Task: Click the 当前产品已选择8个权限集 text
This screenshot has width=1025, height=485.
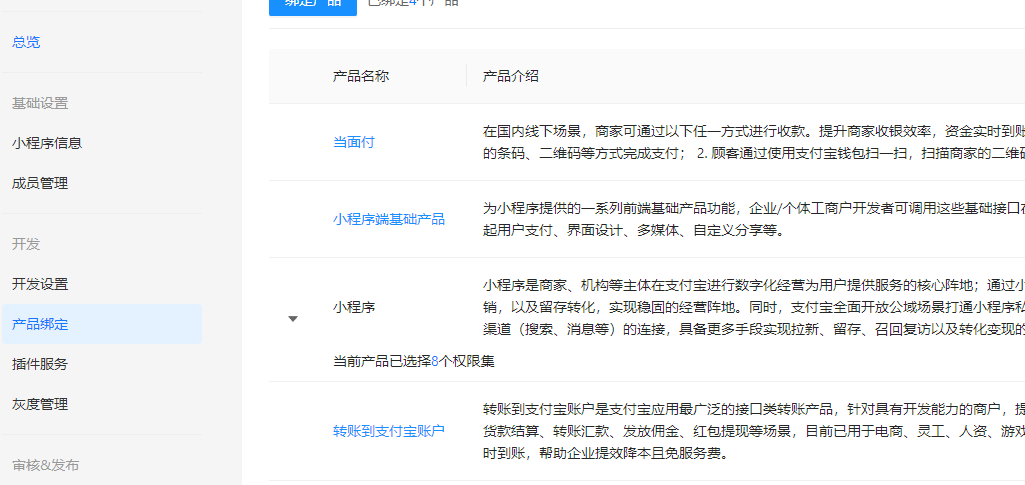Action: point(414,361)
